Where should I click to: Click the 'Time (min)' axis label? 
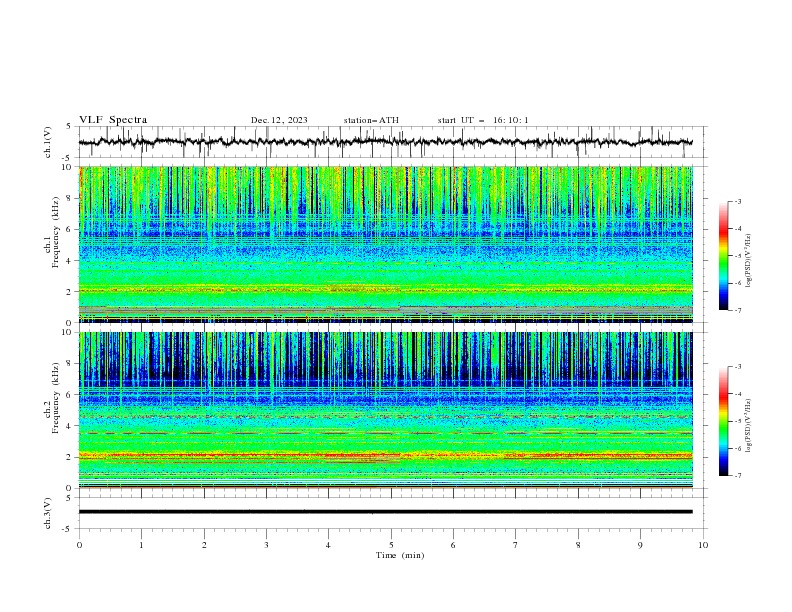point(400,555)
